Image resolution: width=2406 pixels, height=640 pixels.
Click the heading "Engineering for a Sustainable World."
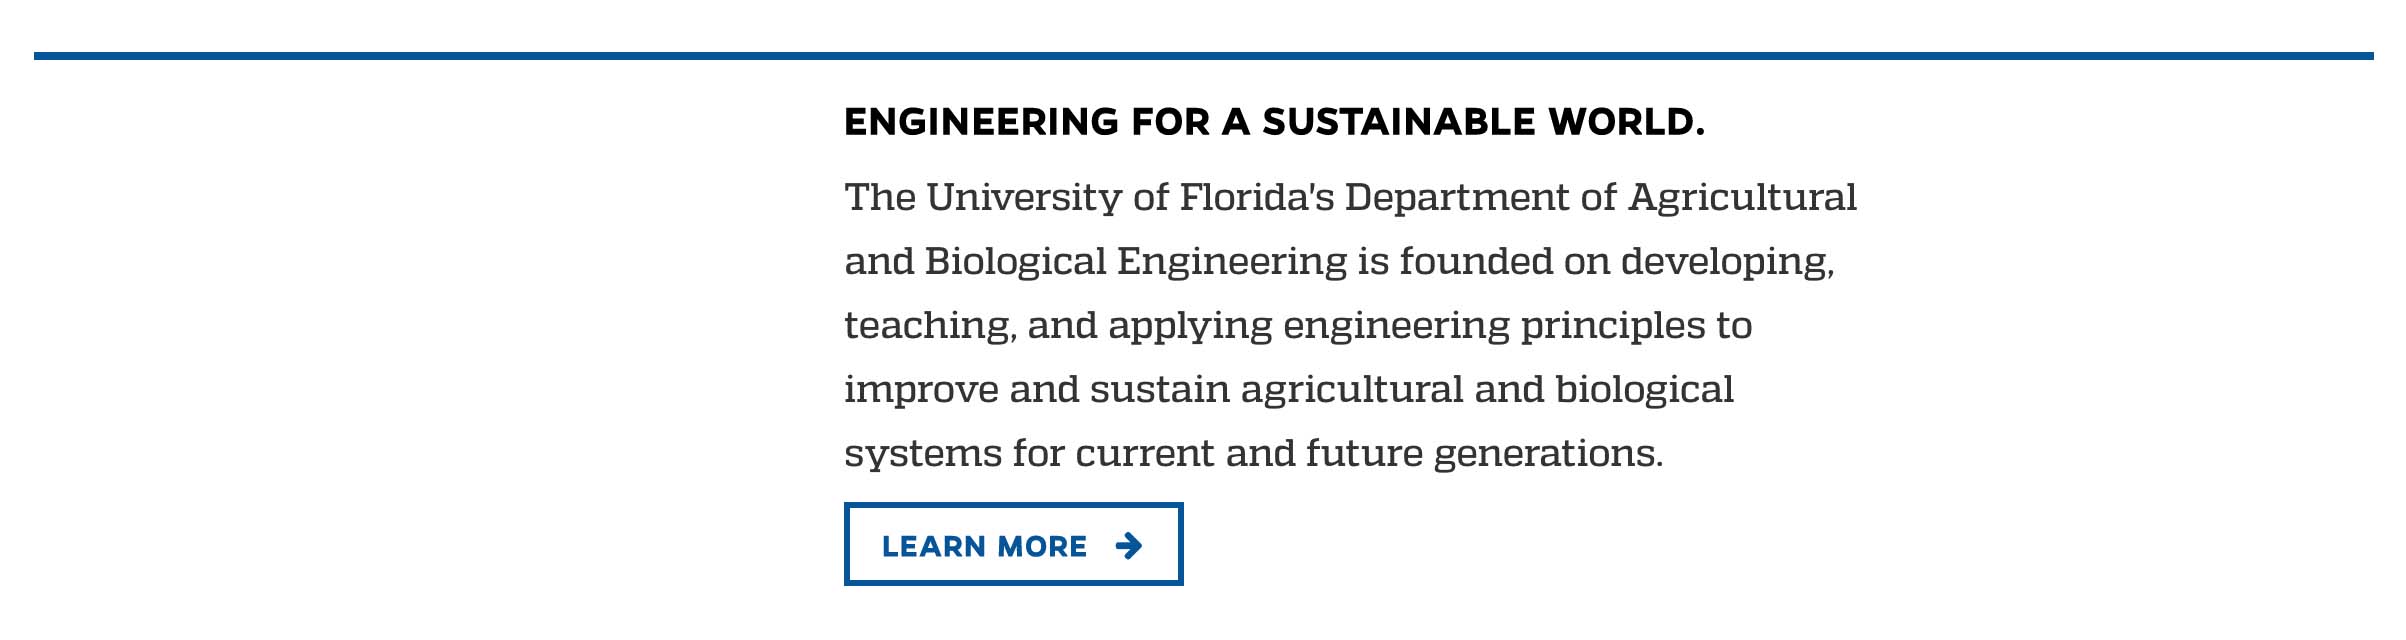(1274, 122)
